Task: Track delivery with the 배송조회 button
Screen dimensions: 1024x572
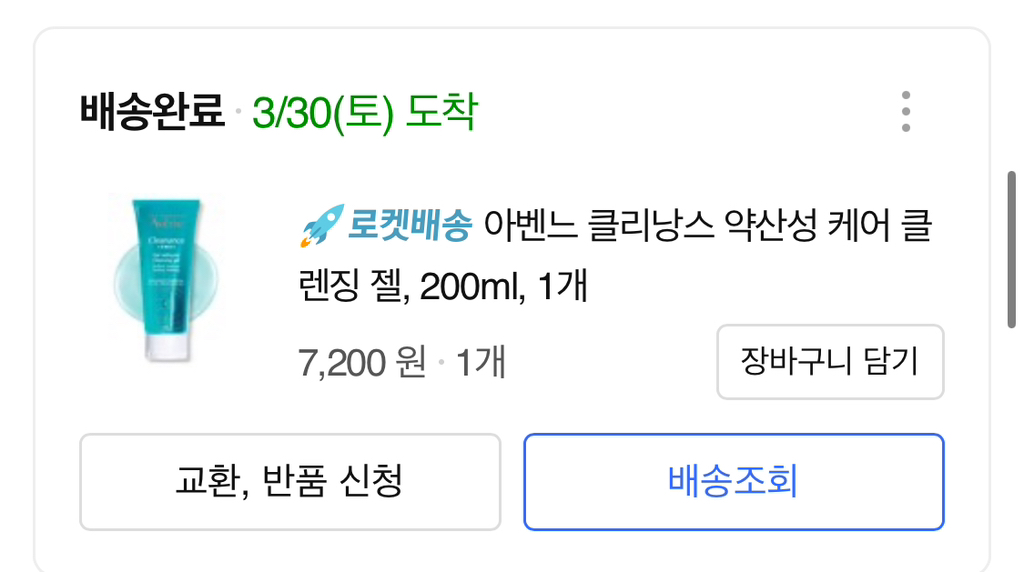Action: coord(733,481)
